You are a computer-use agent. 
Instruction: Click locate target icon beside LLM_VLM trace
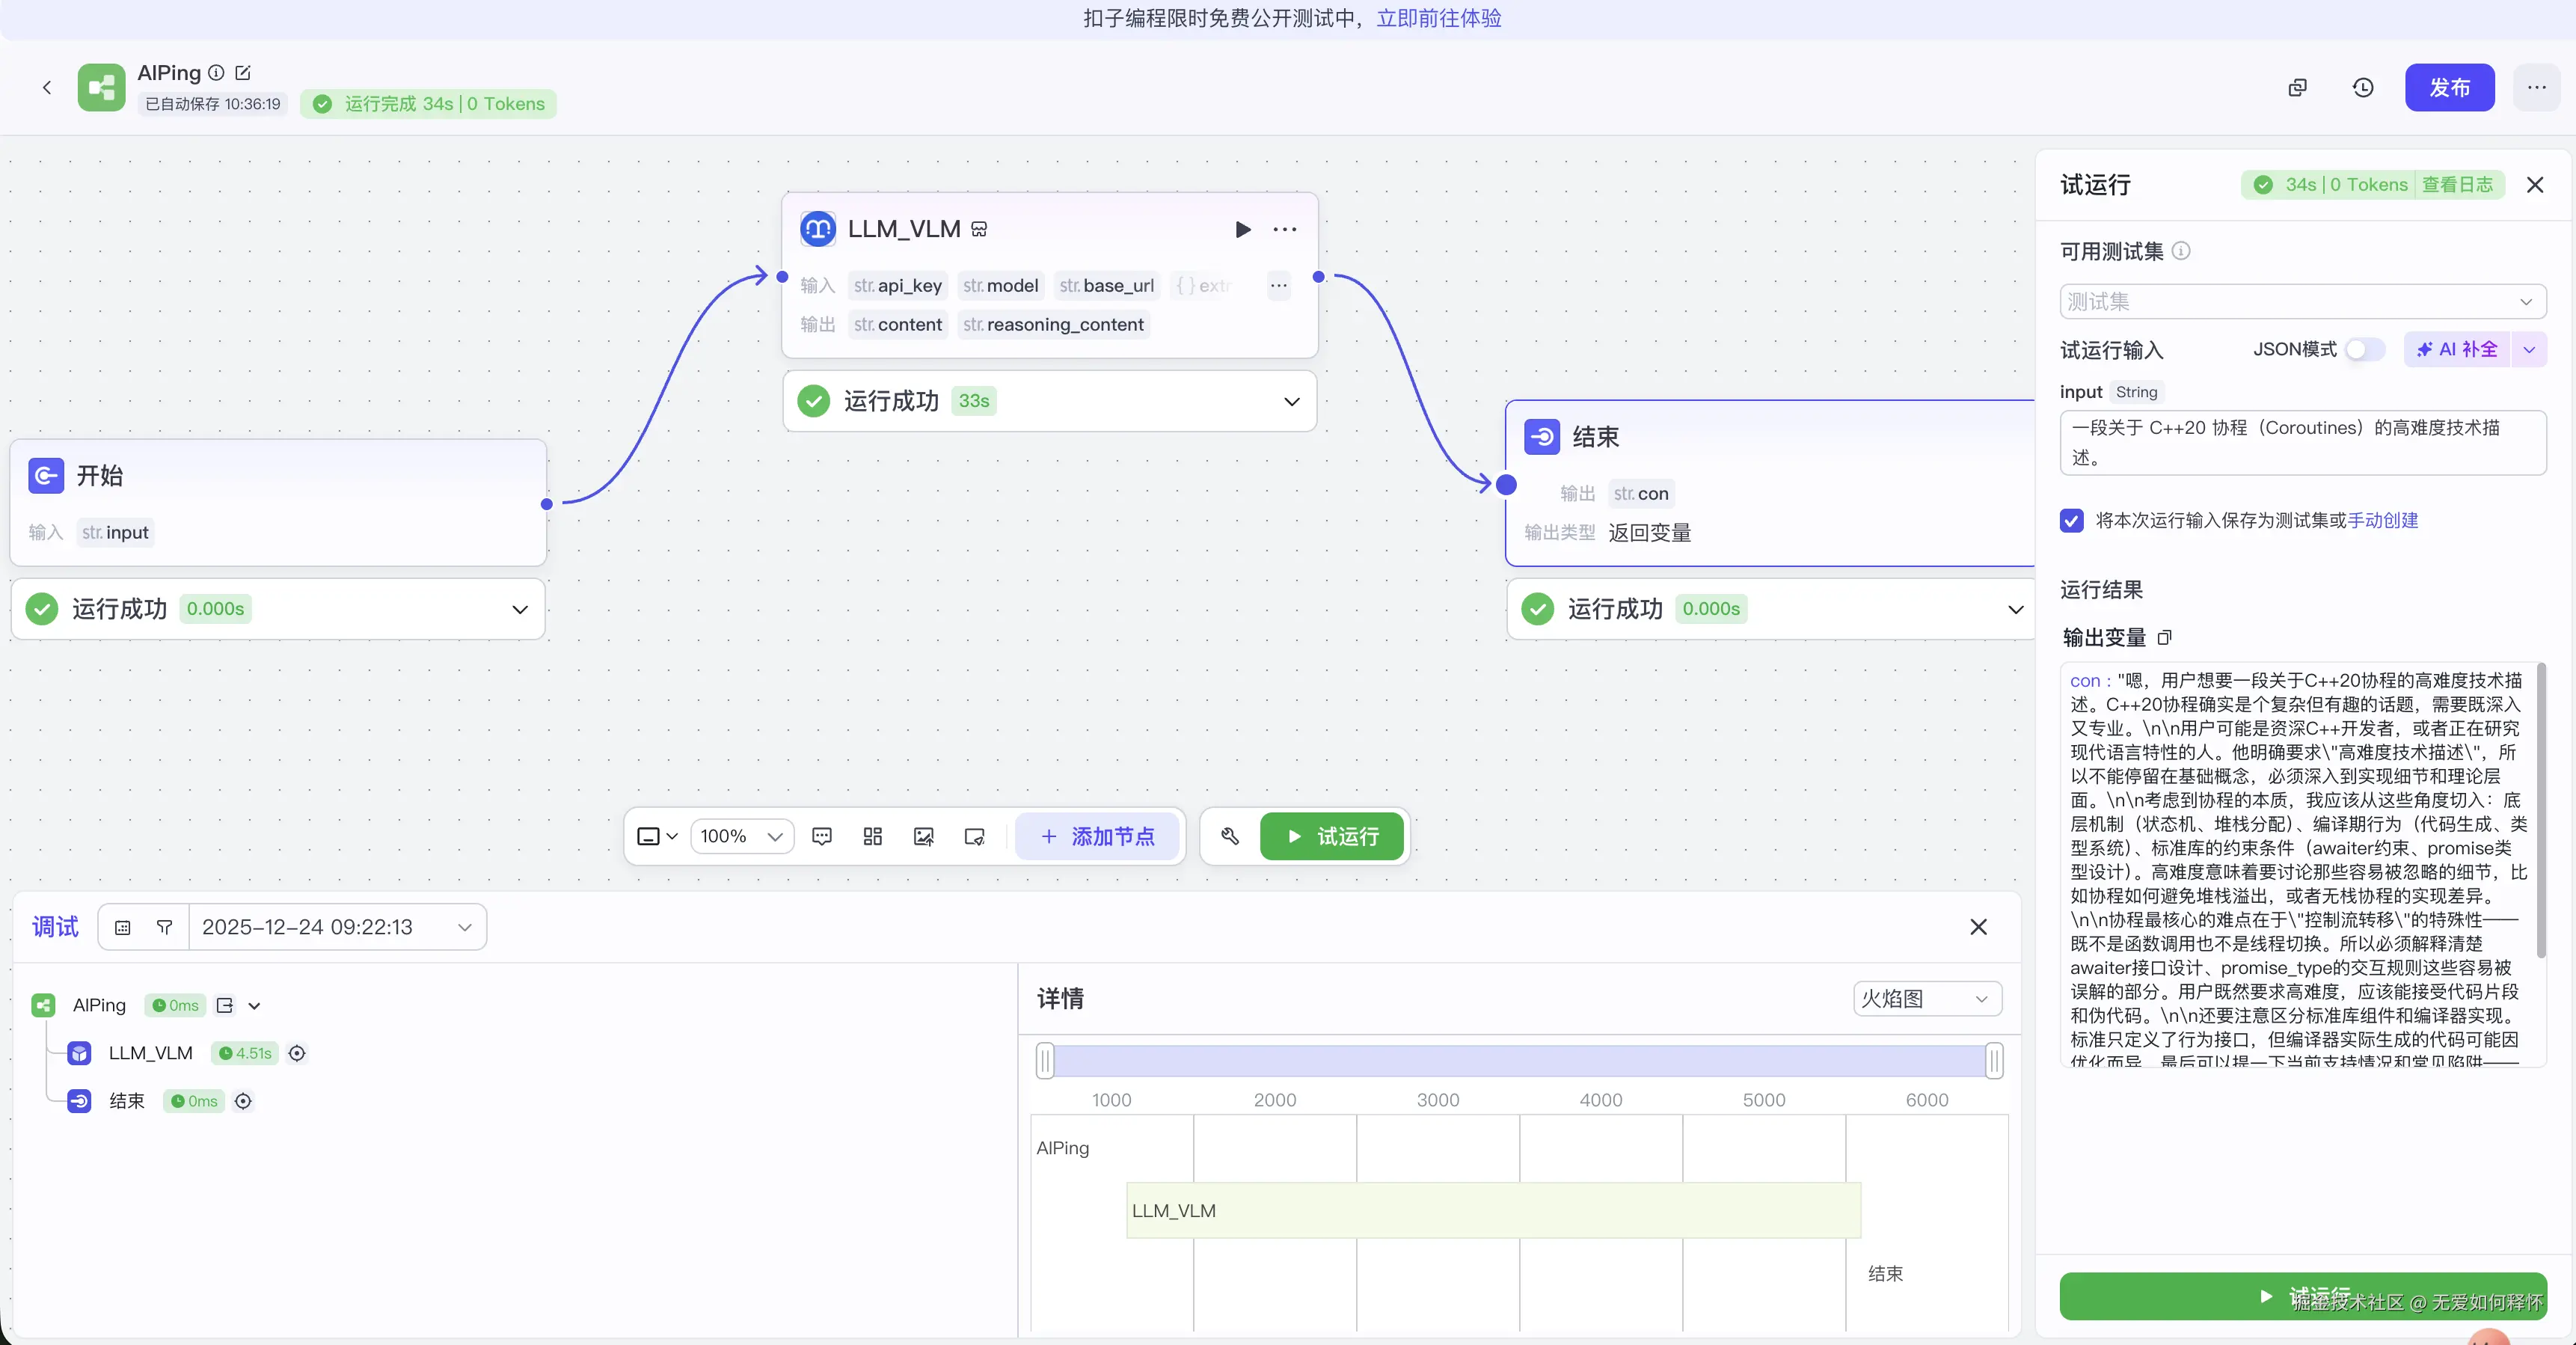pyautogui.click(x=297, y=1053)
